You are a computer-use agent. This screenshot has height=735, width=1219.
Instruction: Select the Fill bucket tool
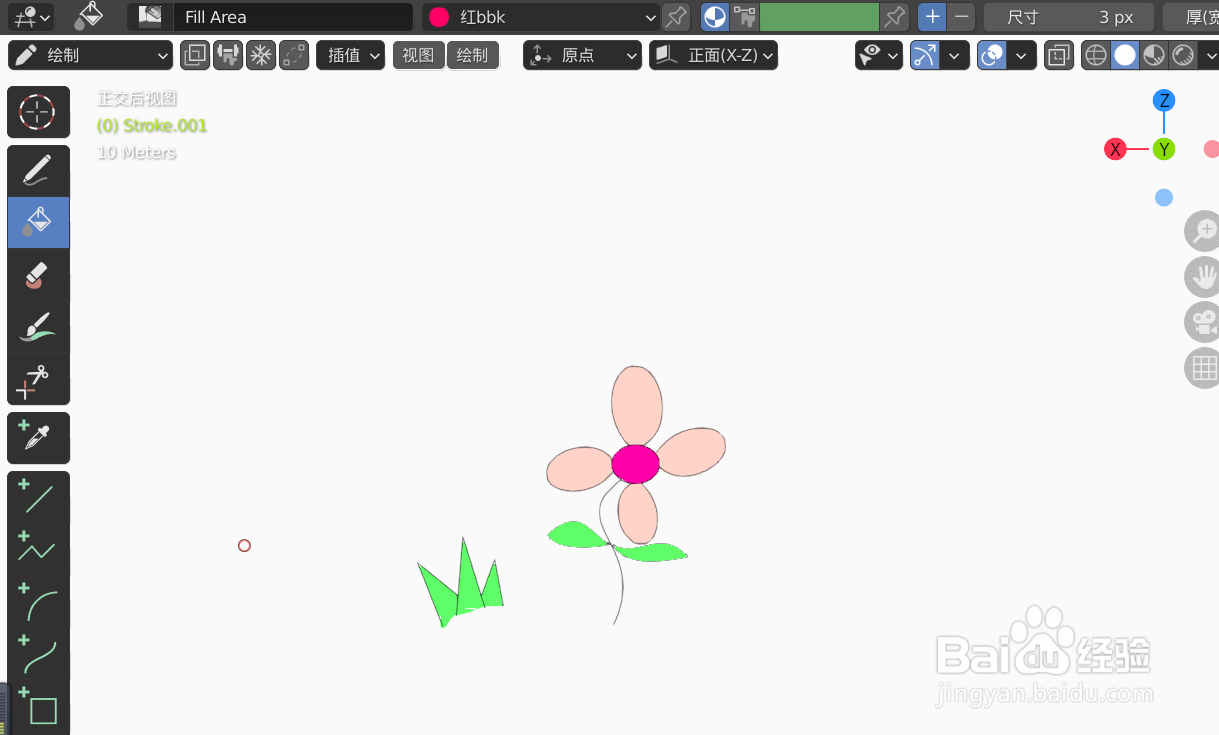[38, 222]
